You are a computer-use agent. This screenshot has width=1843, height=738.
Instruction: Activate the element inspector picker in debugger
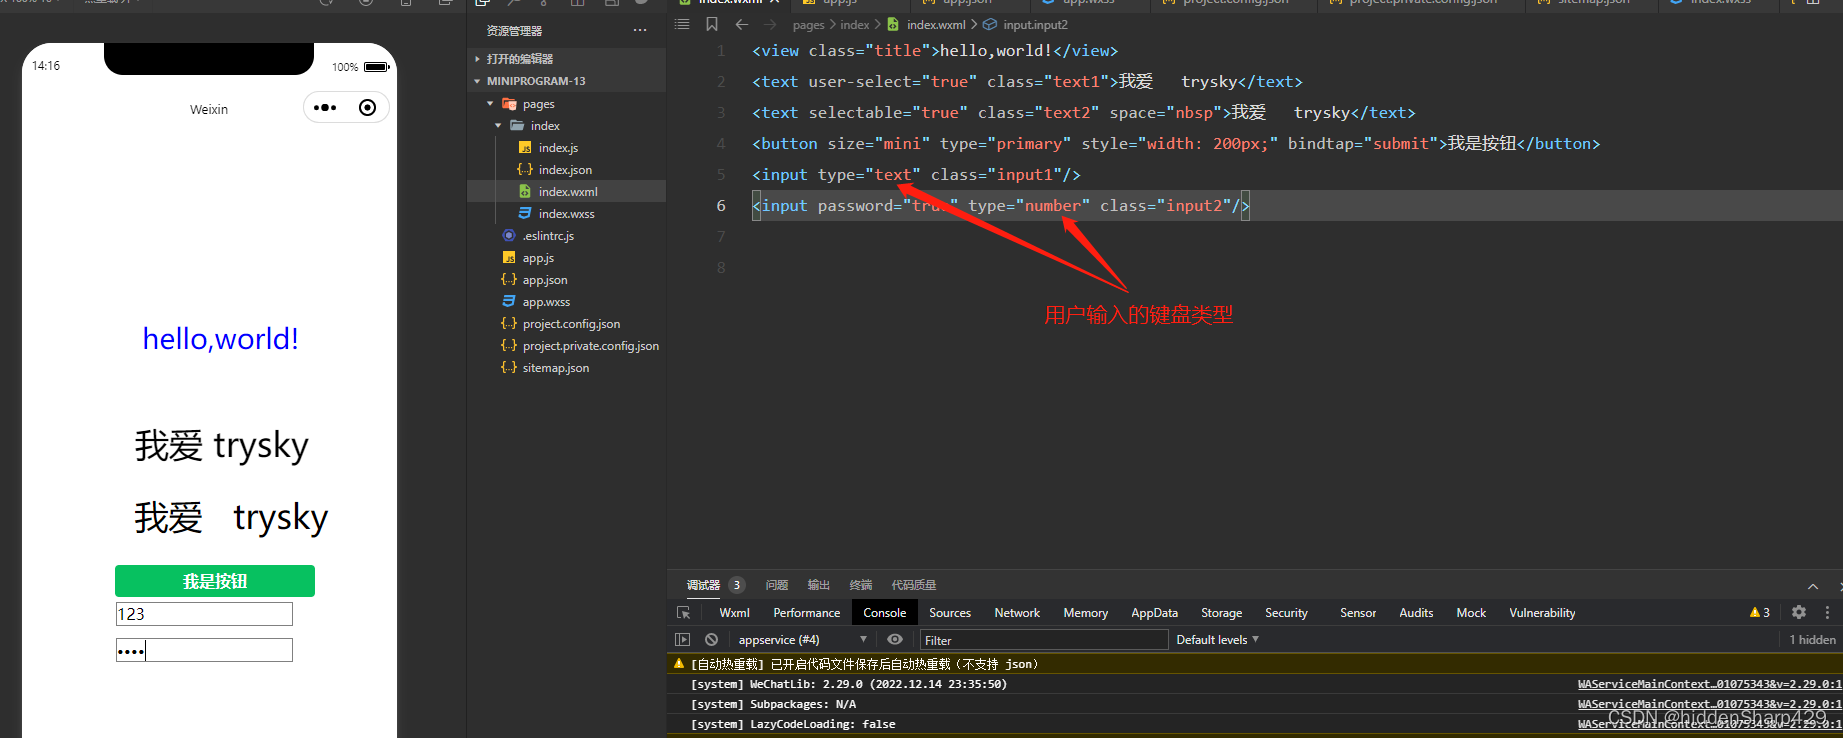coord(684,613)
